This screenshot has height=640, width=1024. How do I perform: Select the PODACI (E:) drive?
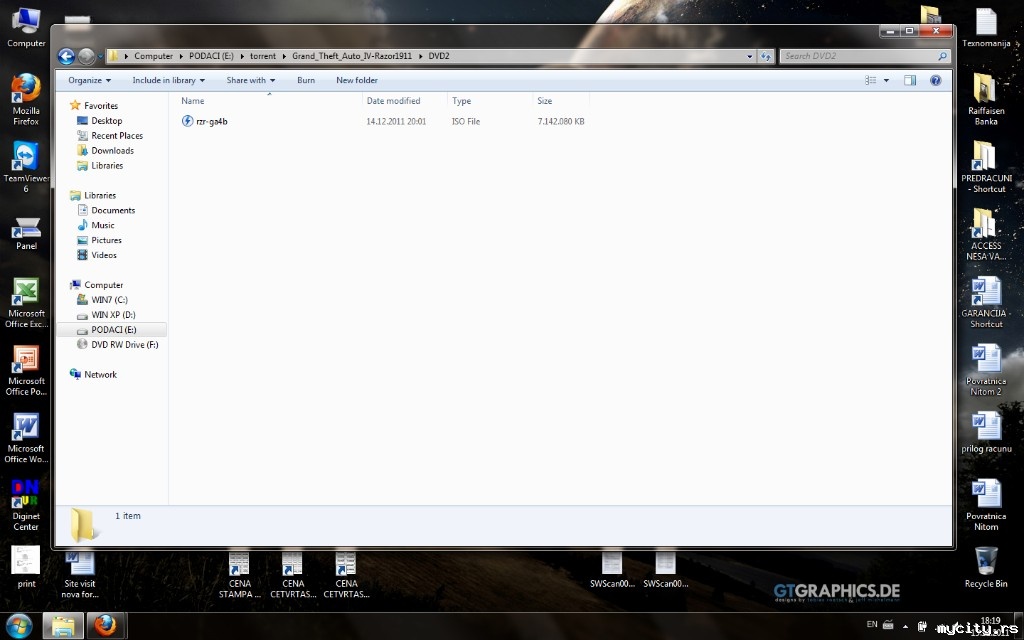pyautogui.click(x=111, y=330)
